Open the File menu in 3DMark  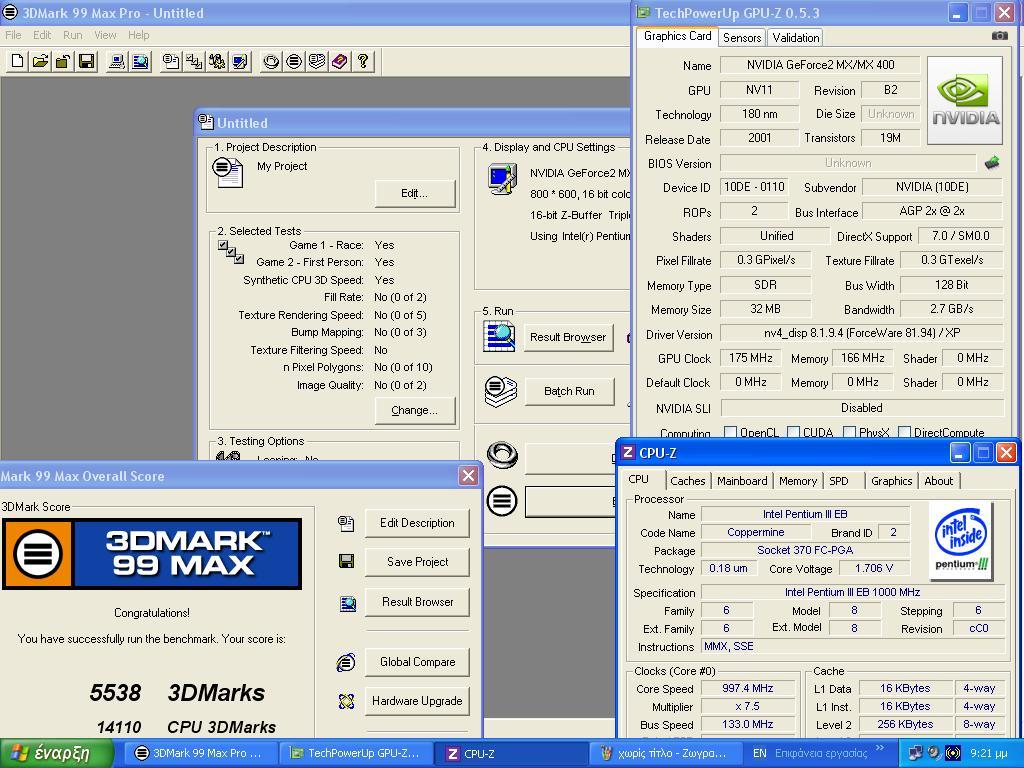[13, 35]
